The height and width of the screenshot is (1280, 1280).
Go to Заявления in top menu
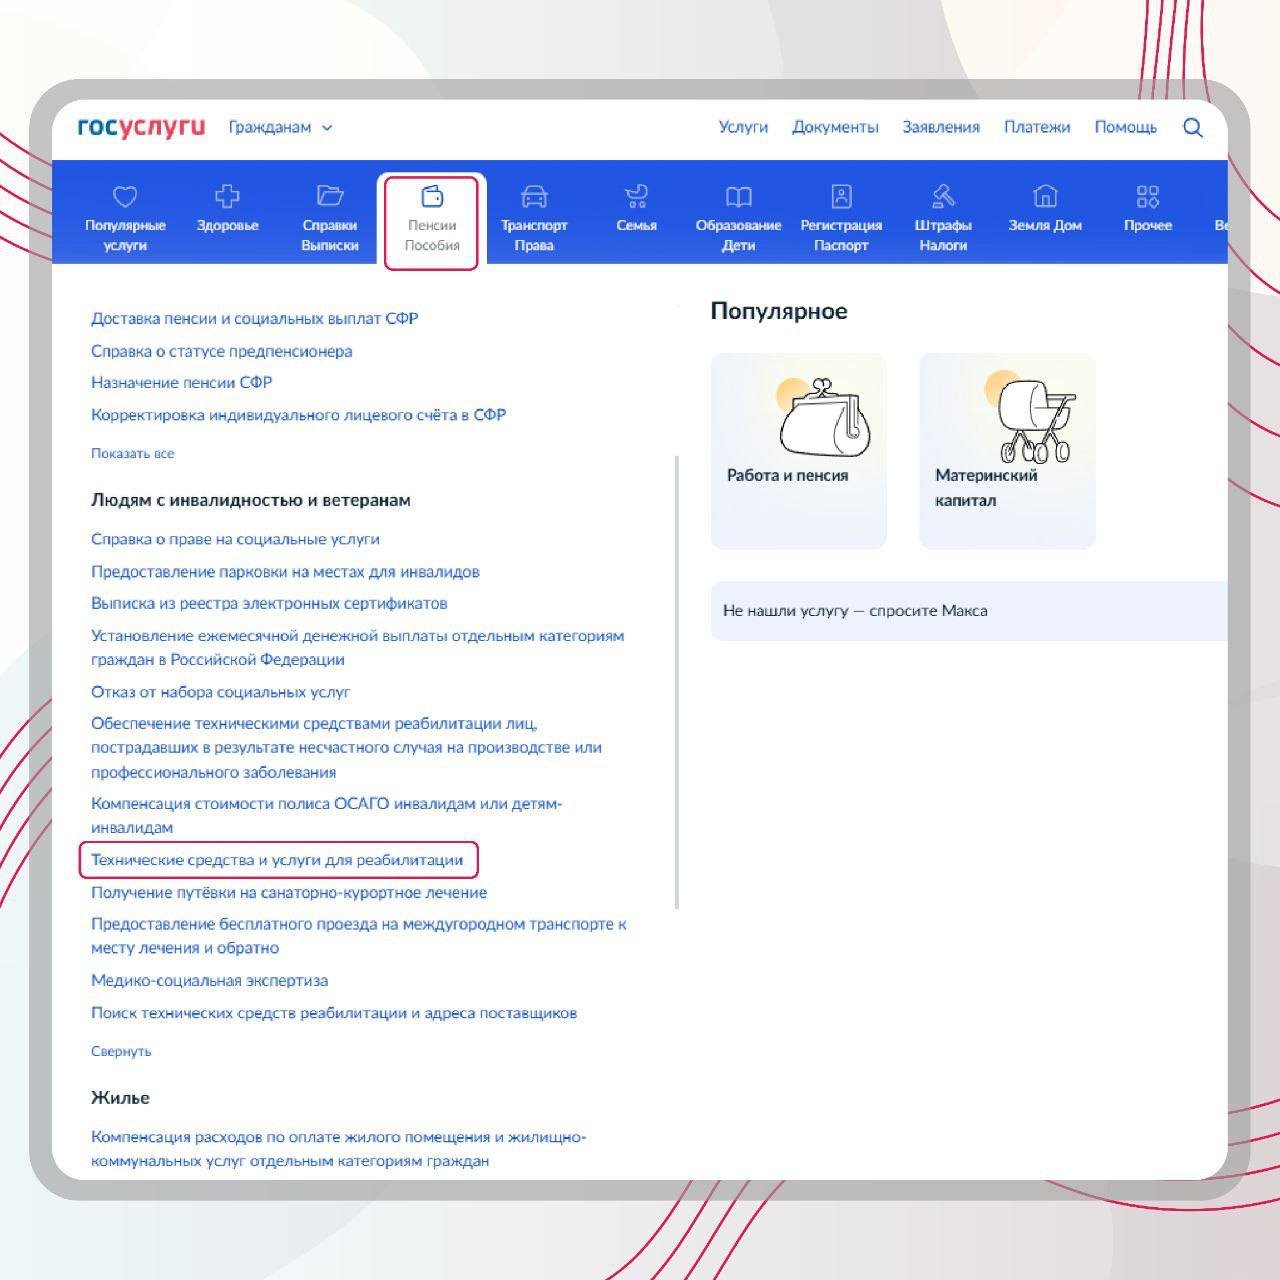click(x=941, y=127)
